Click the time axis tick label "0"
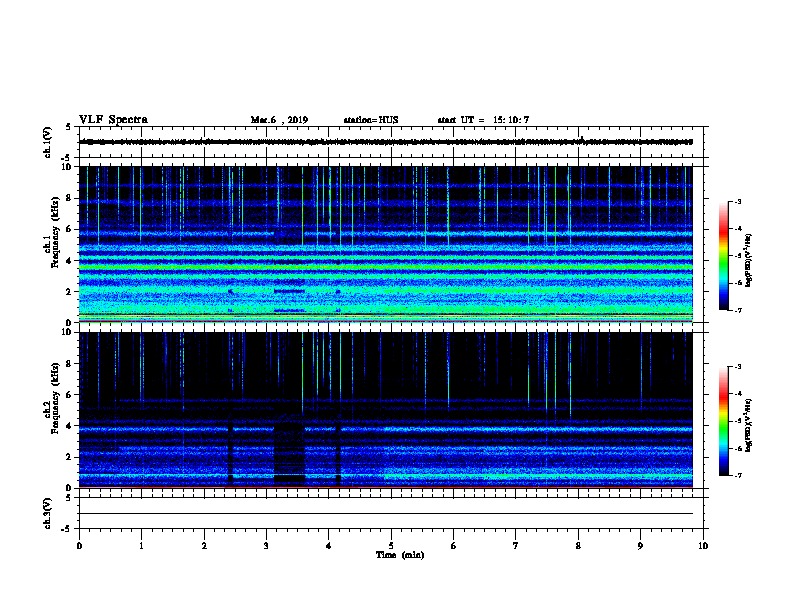Screen dimensions: 792x612 coord(79,546)
